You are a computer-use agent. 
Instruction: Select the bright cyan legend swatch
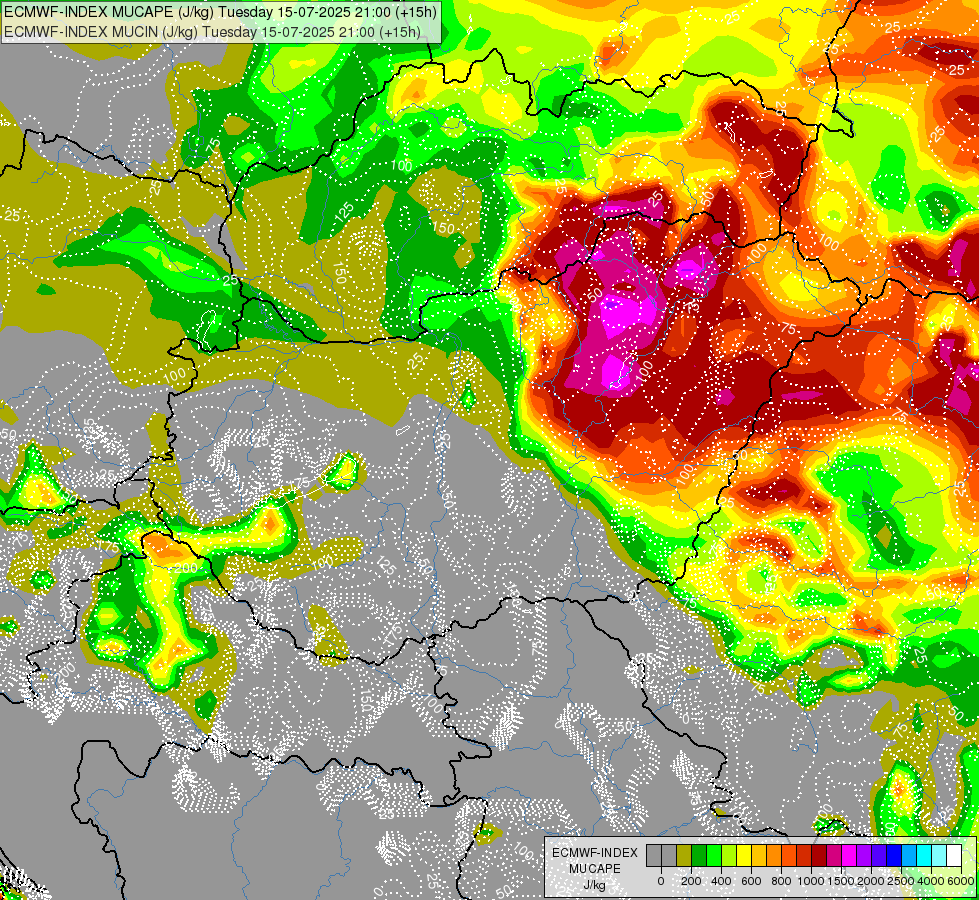(925, 856)
